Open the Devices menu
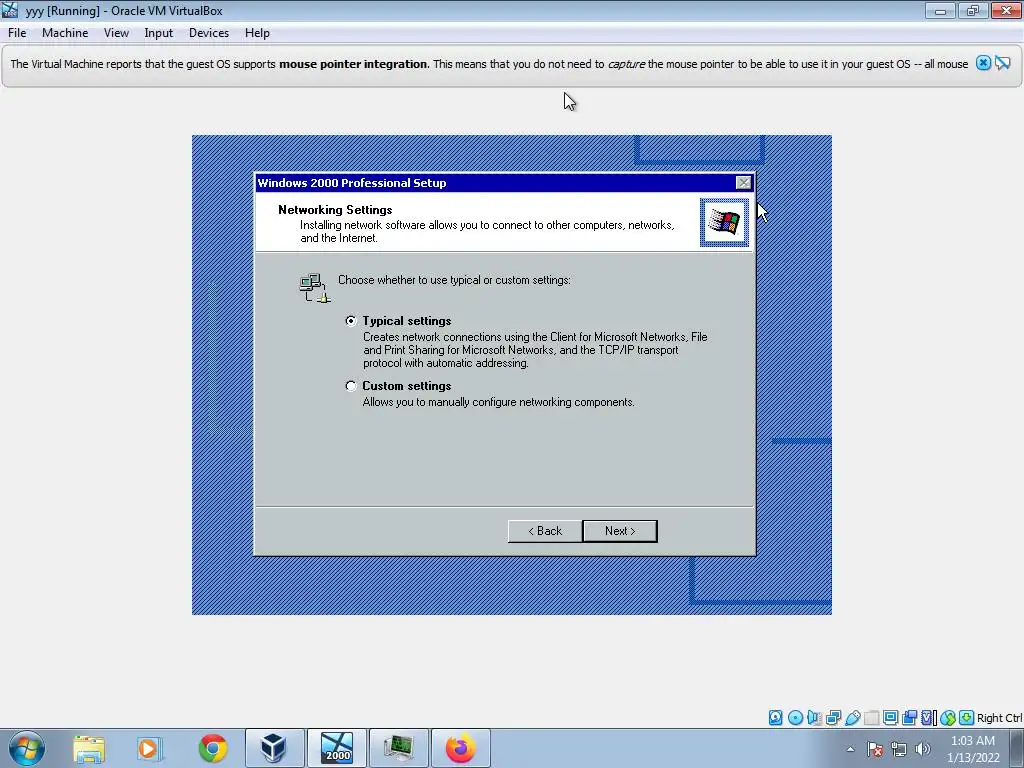Screen dimensions: 1024x768 [x=209, y=33]
